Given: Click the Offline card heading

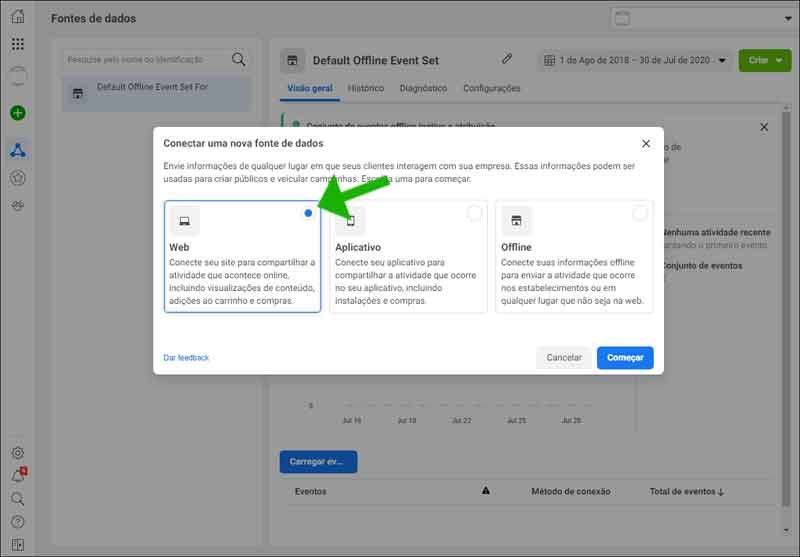Looking at the screenshot, I should click(516, 247).
